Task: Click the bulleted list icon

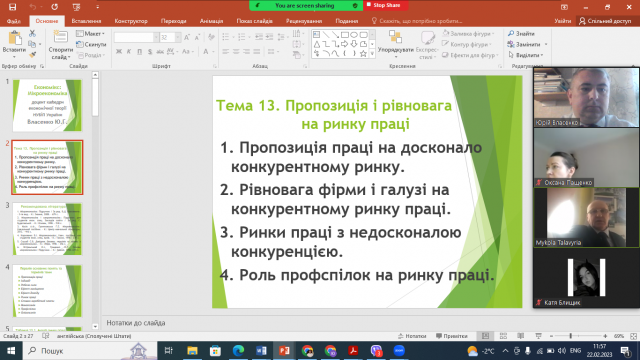Action: point(226,37)
